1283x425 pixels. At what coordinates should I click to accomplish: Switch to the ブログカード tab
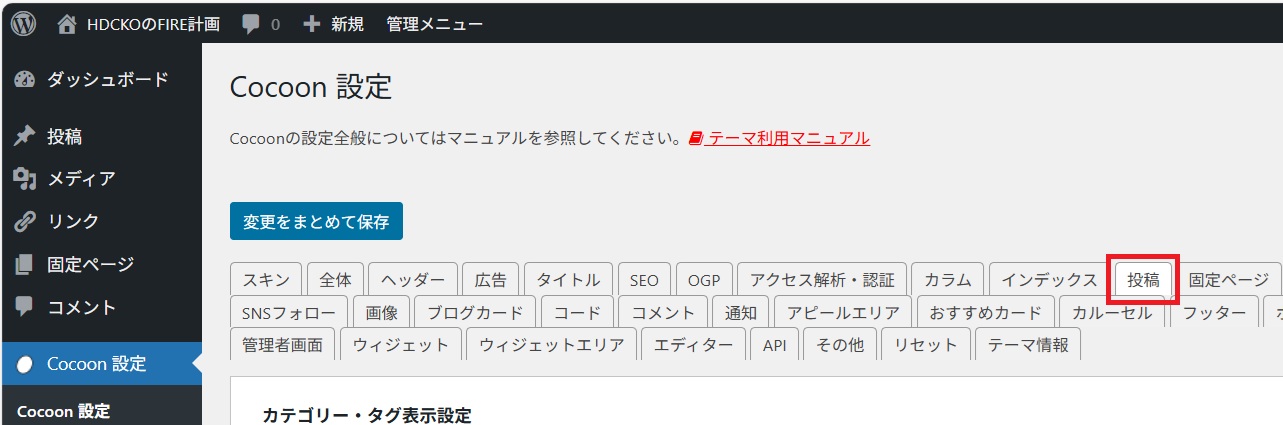(x=475, y=312)
